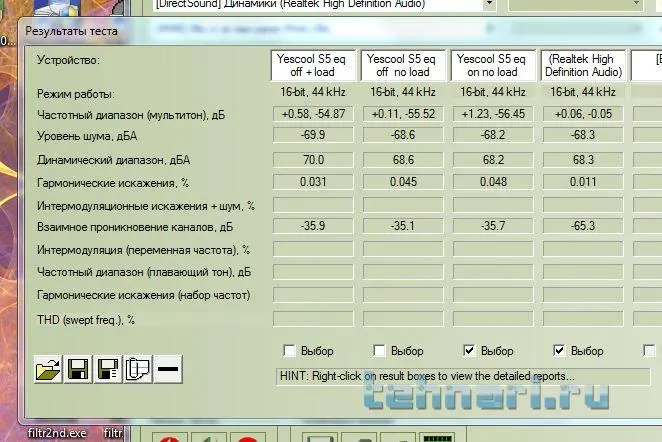Image resolution: width=662 pixels, height=442 pixels.
Task: Click the save results floppy icon
Action: click(78, 369)
